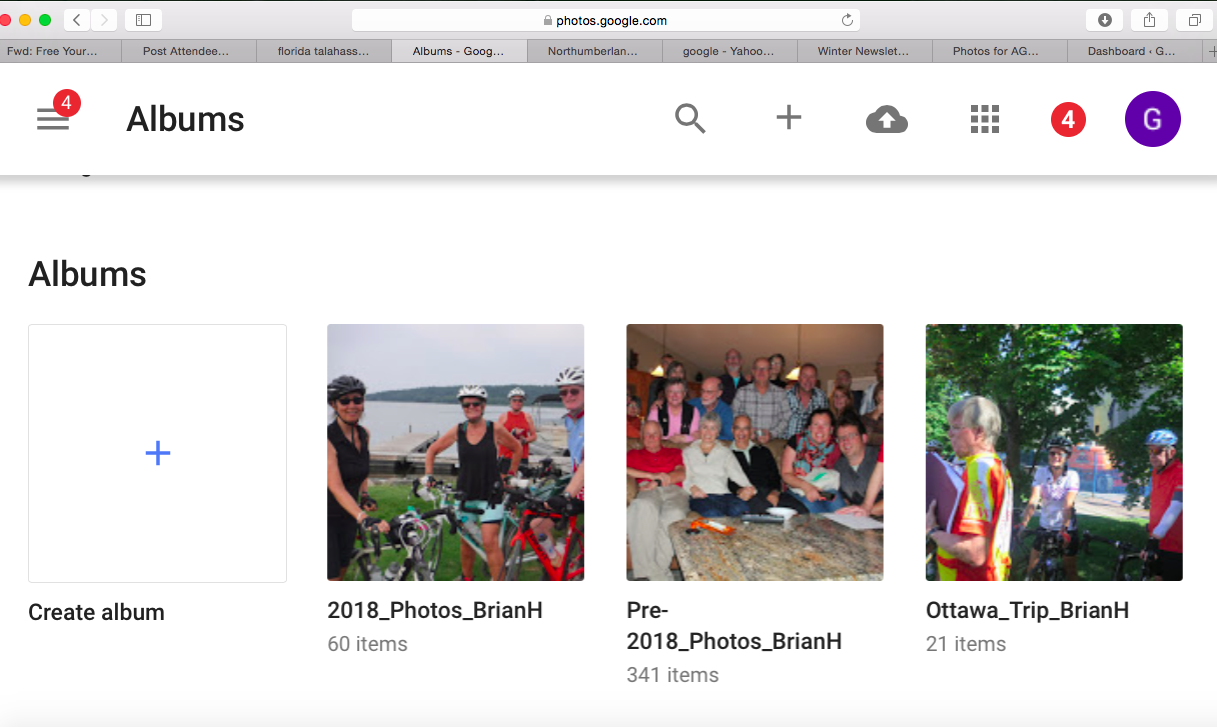
Task: Switch to the Albums - Goog... tab
Action: (459, 50)
